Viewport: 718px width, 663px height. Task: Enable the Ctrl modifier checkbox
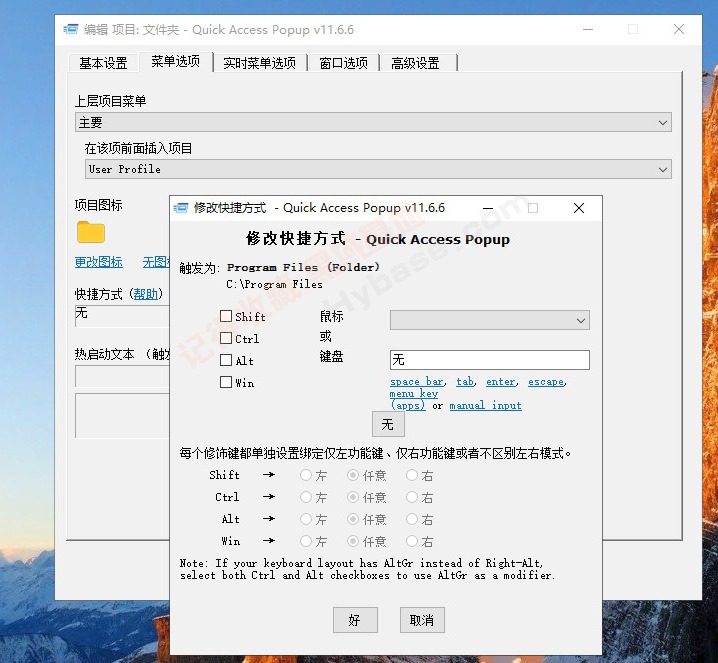[x=226, y=338]
